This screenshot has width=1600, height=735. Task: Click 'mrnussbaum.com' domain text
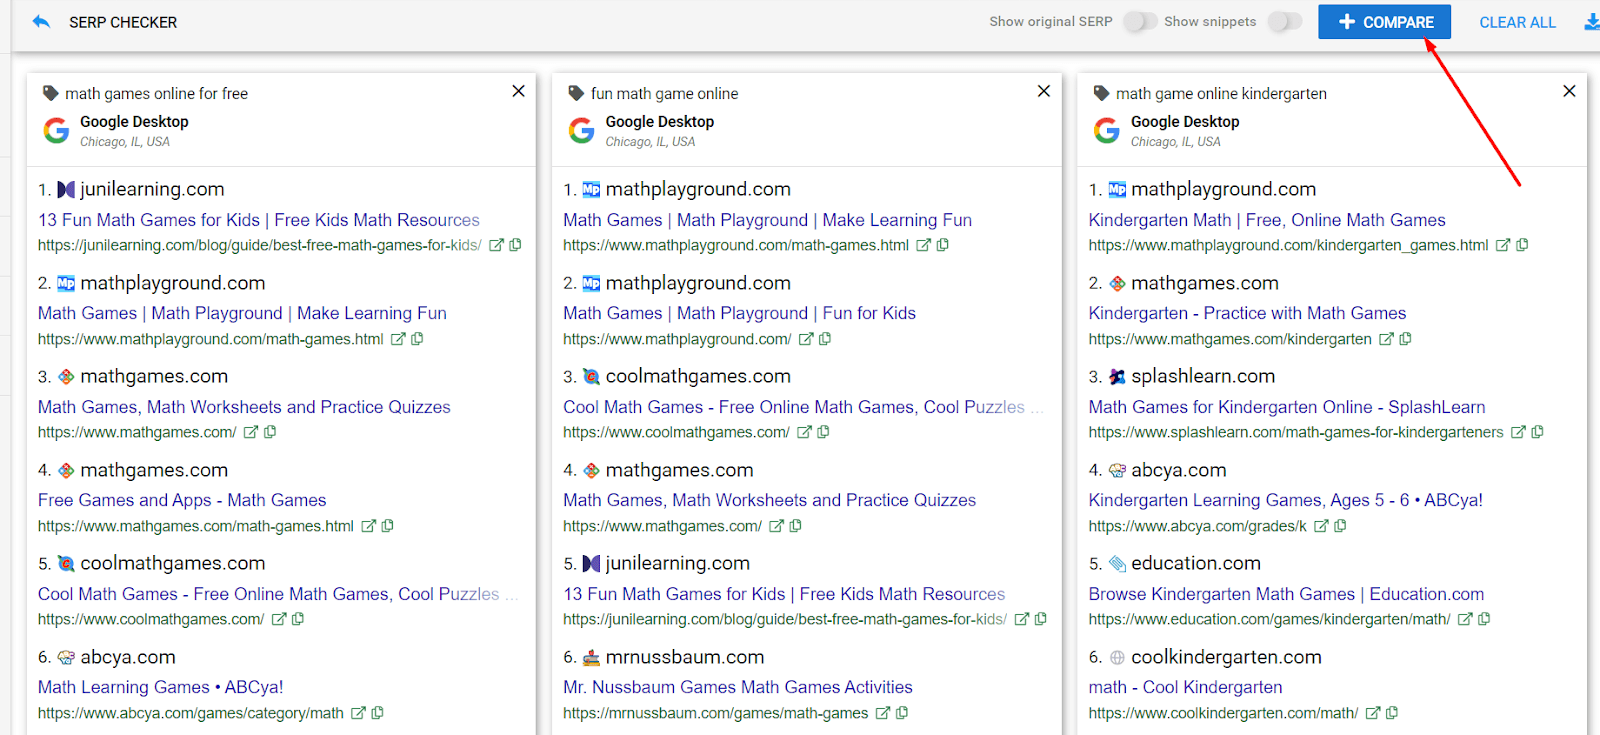tap(685, 657)
